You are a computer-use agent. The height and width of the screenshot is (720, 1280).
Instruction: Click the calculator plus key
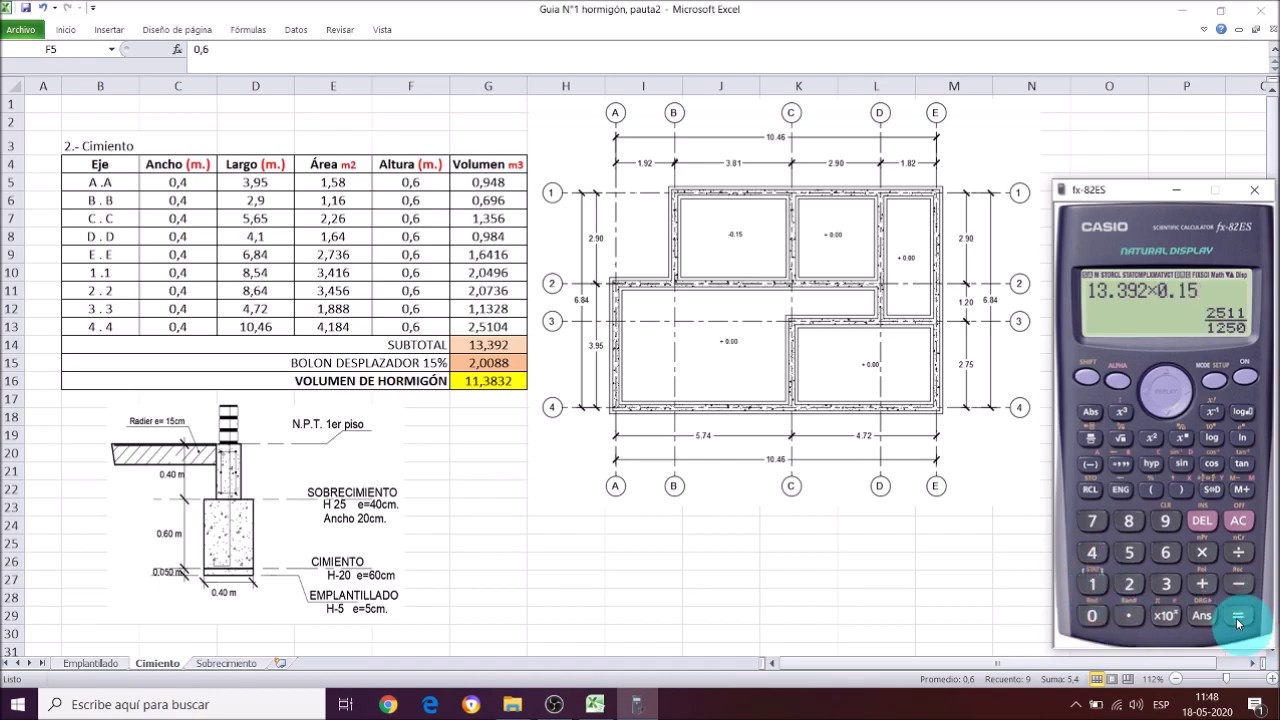(x=1202, y=584)
